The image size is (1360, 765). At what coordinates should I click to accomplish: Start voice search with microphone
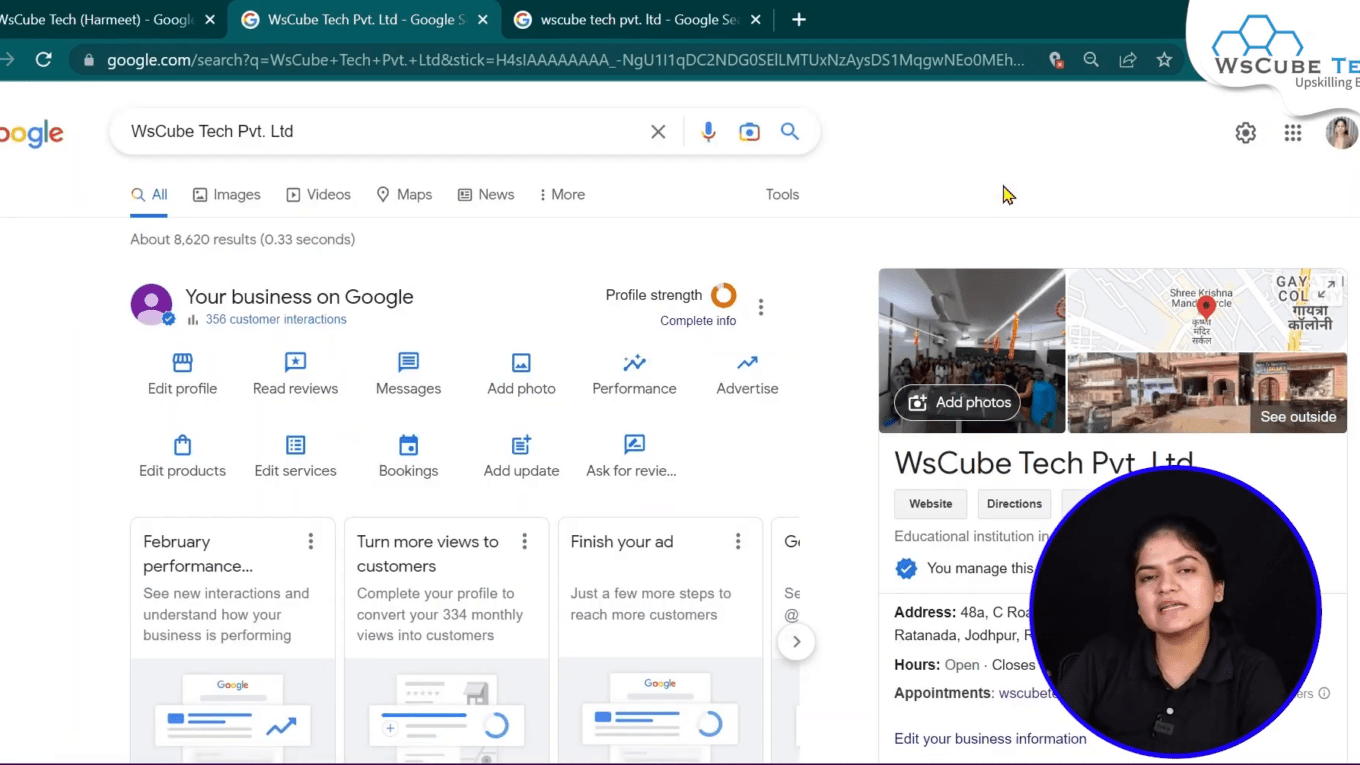point(708,132)
